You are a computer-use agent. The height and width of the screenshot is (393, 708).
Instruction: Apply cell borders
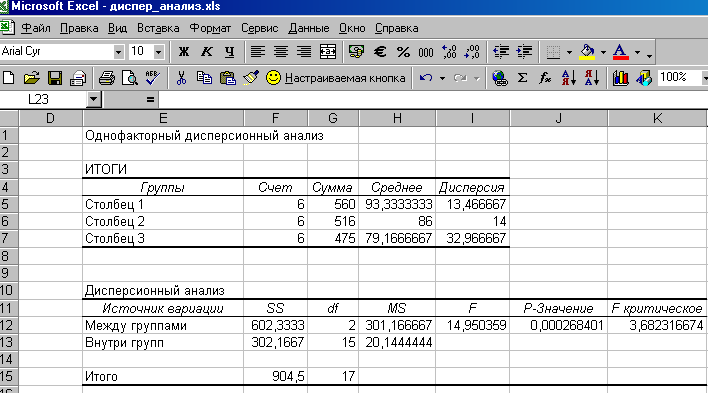pyautogui.click(x=553, y=52)
